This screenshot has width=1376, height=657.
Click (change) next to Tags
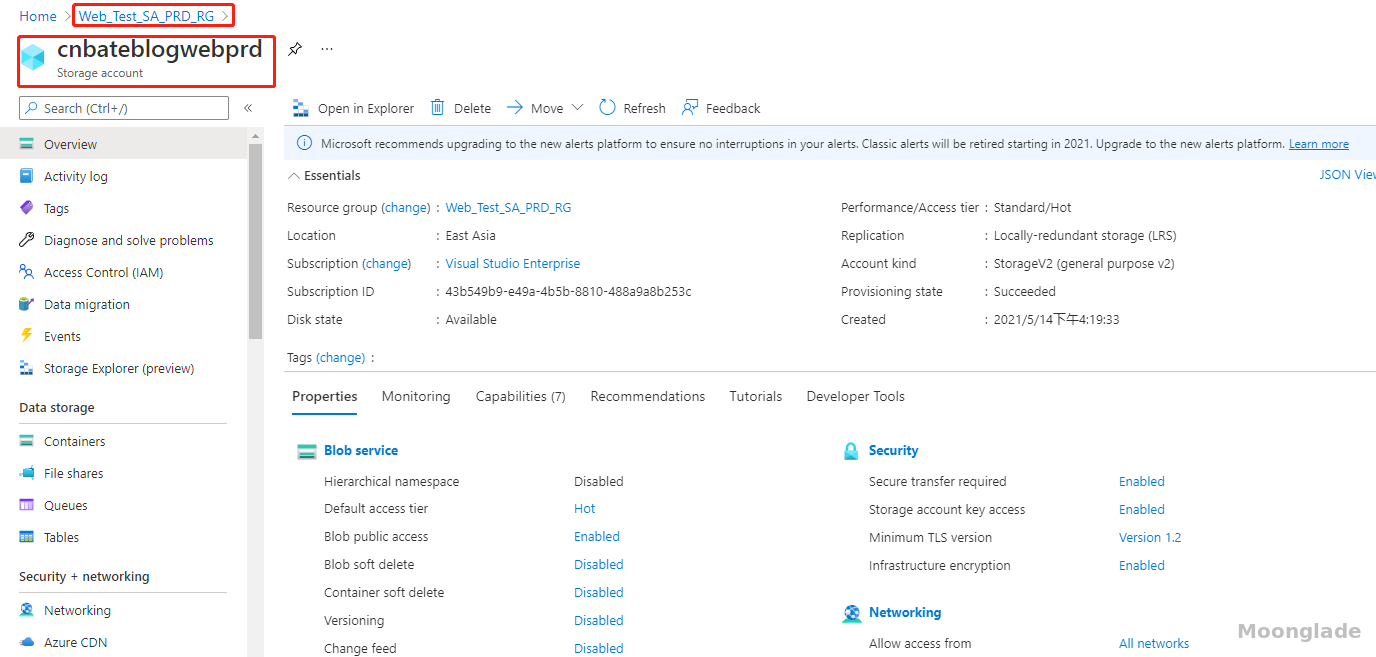click(x=341, y=357)
